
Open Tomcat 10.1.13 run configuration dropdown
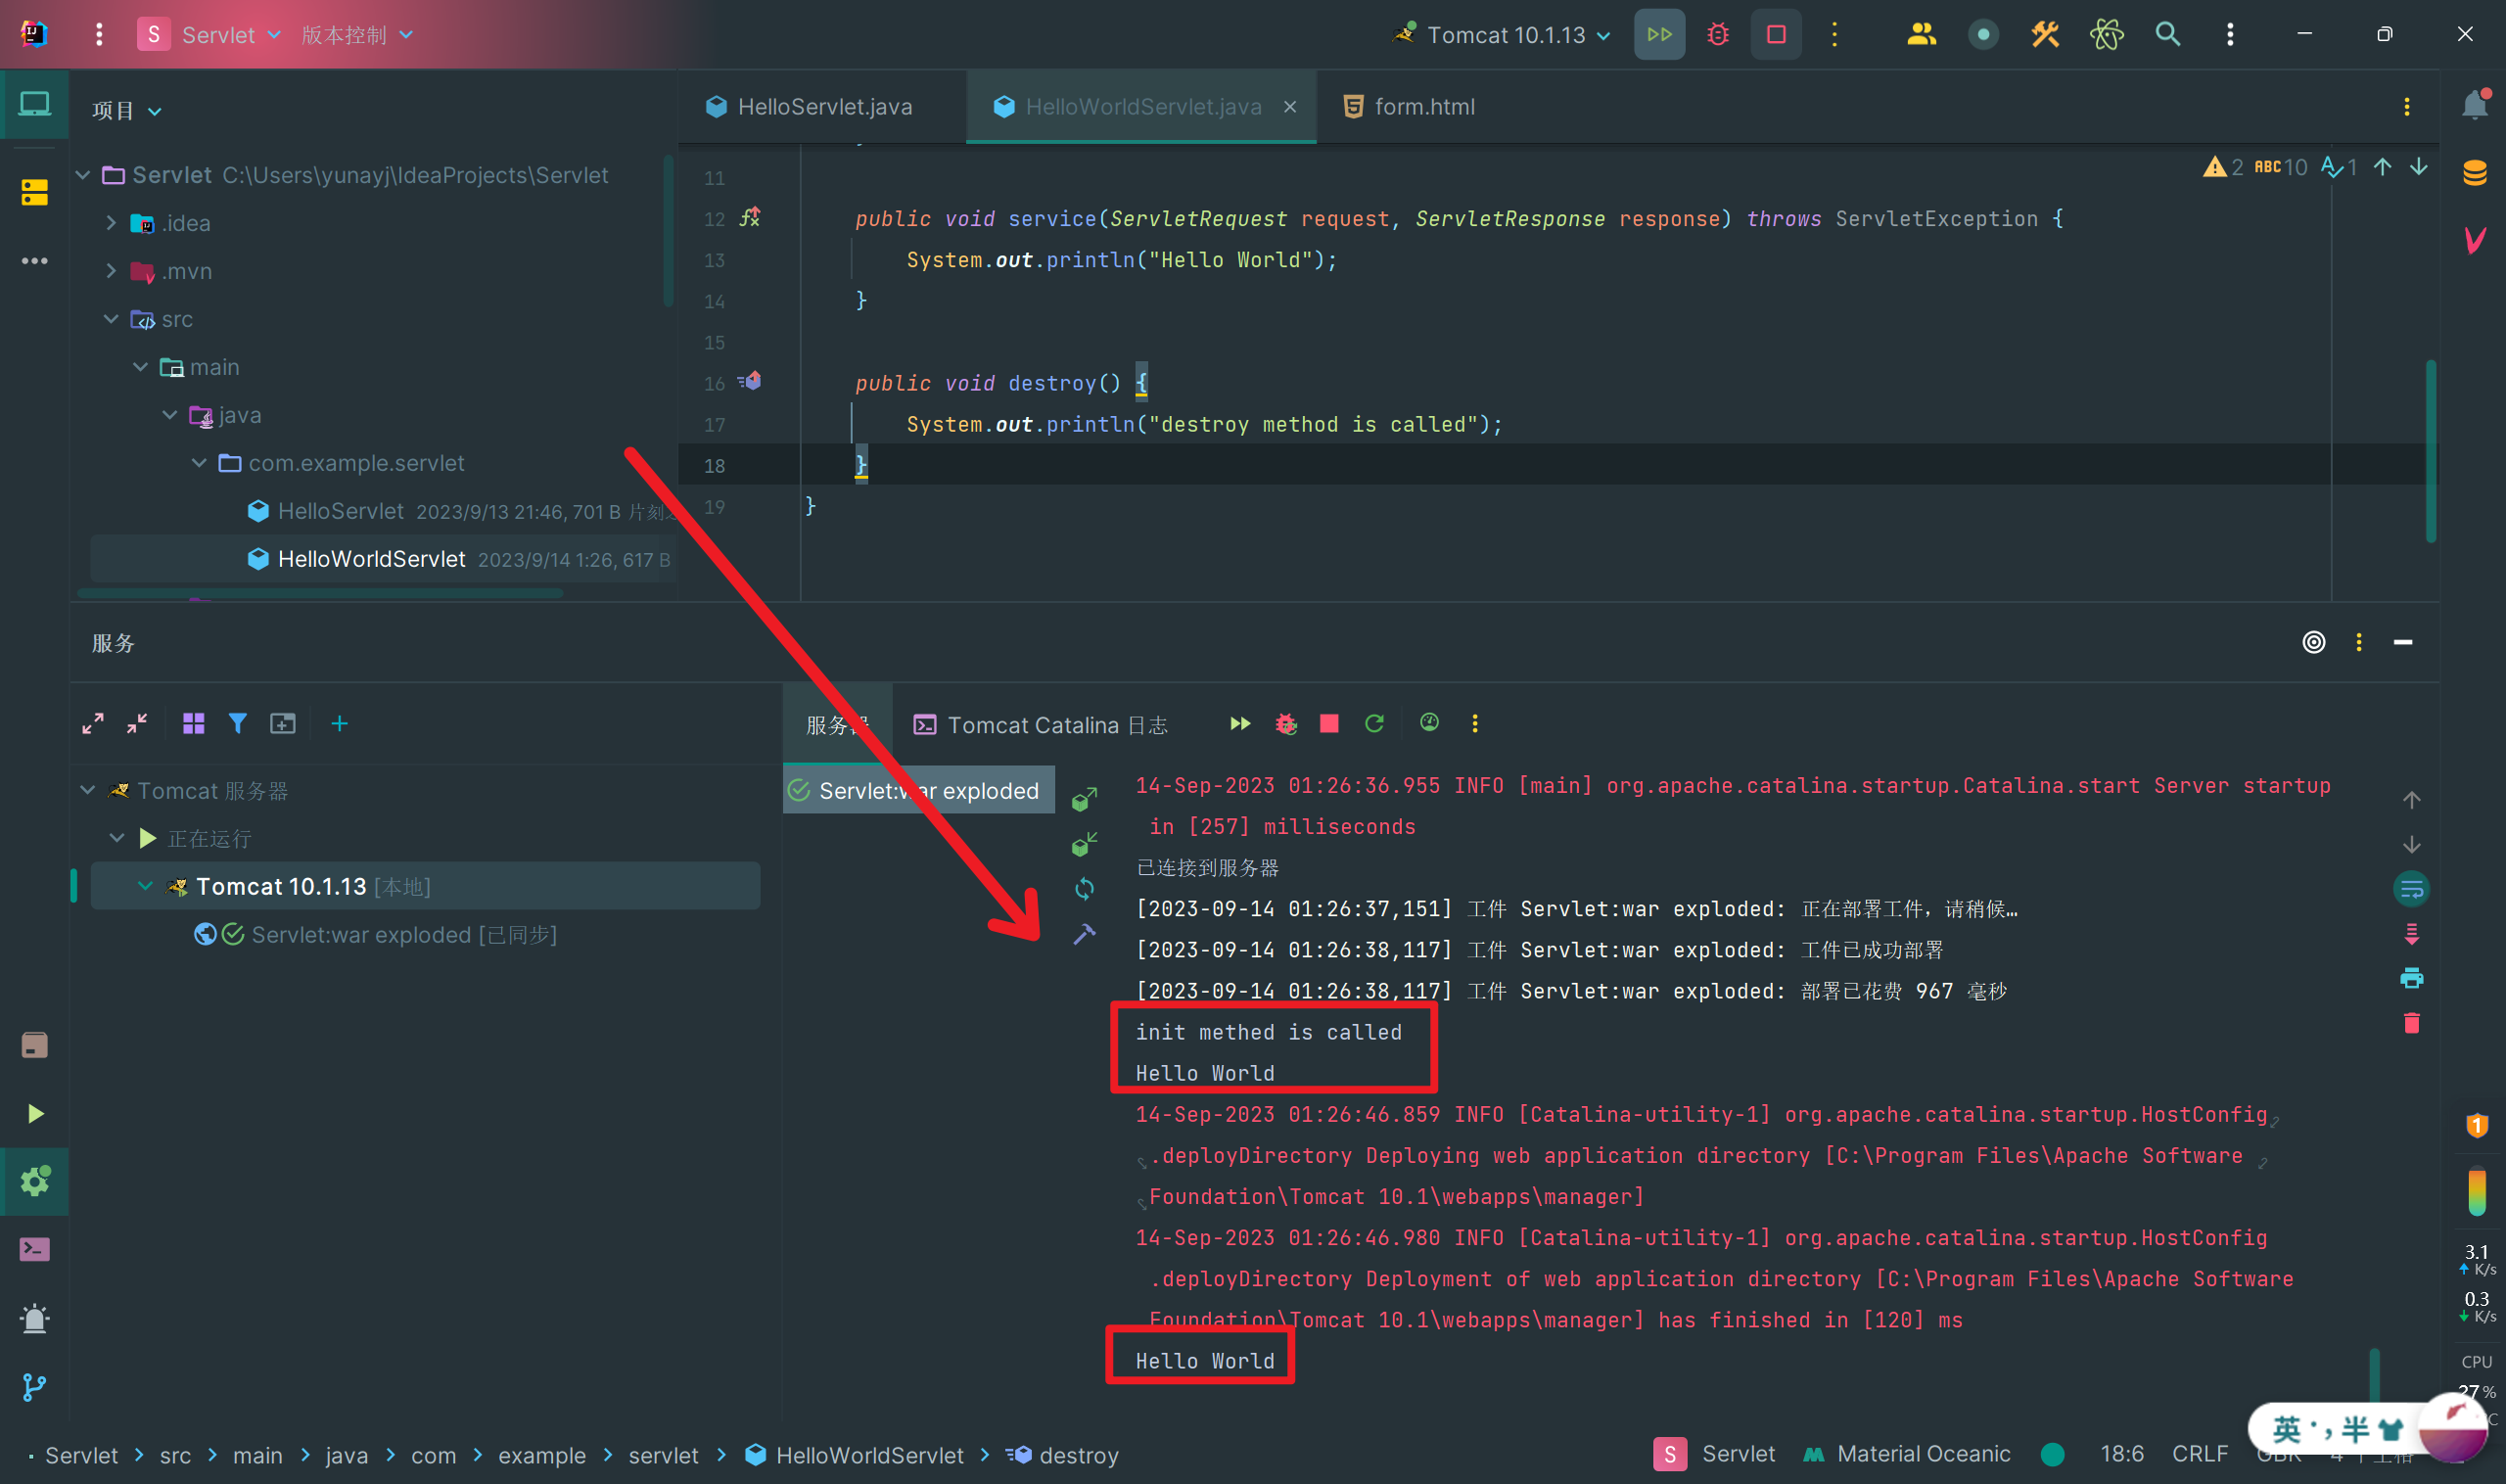pos(1506,35)
